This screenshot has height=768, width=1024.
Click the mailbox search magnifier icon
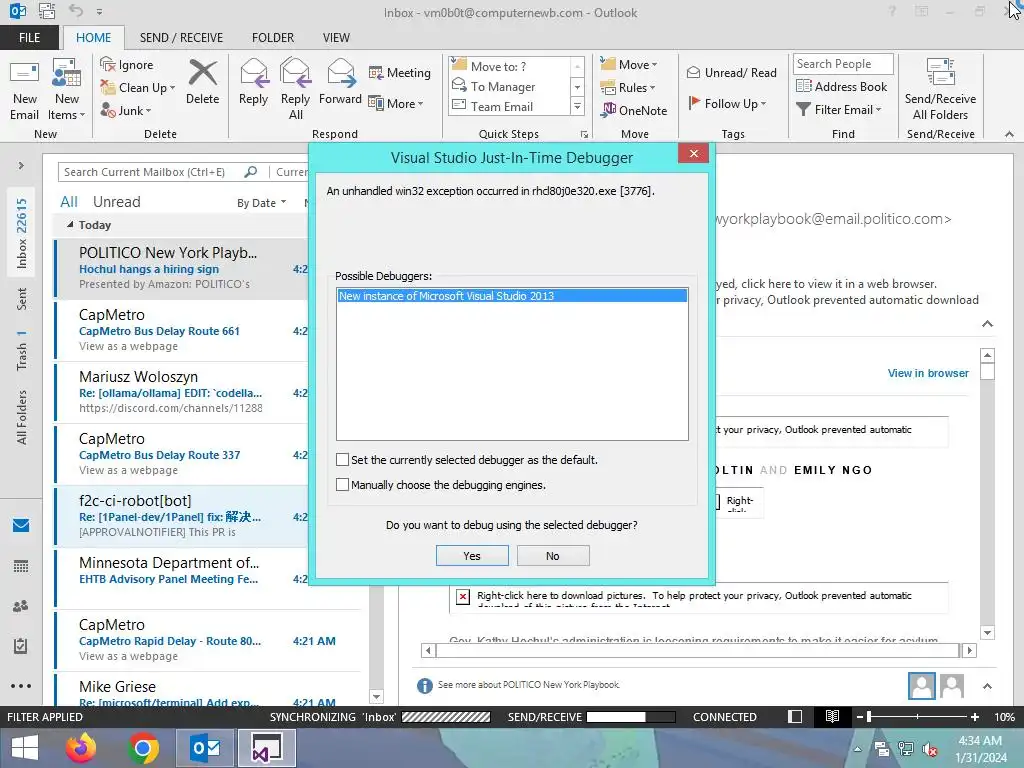250,172
